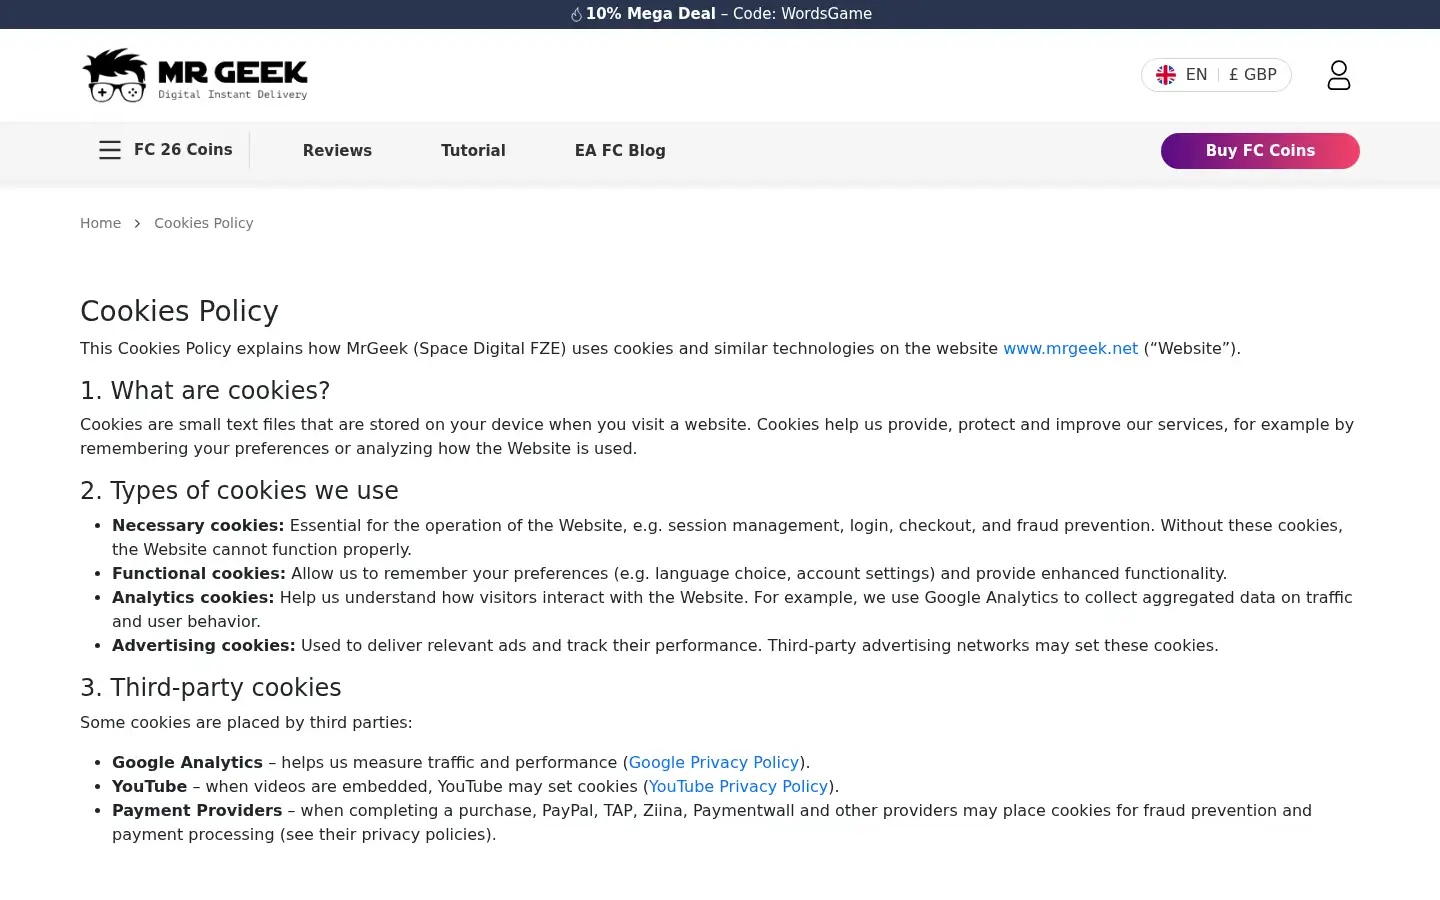Image resolution: width=1440 pixels, height=900 pixels.
Task: Click the breadcrumb chevron separator
Action: (x=137, y=223)
